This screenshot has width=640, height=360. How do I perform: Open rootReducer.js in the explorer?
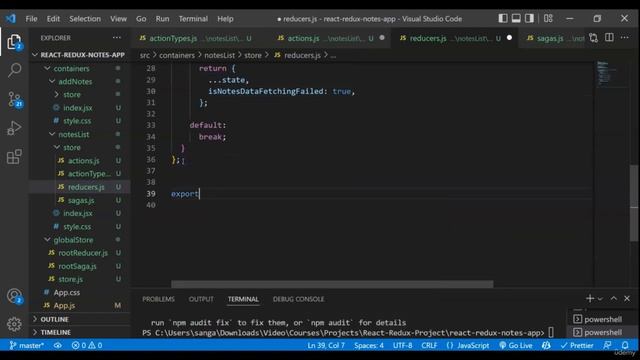pos(80,253)
